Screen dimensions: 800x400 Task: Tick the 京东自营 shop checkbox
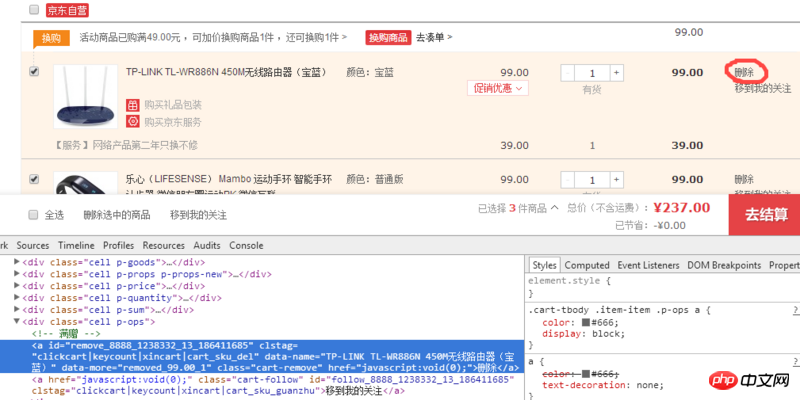pos(34,10)
